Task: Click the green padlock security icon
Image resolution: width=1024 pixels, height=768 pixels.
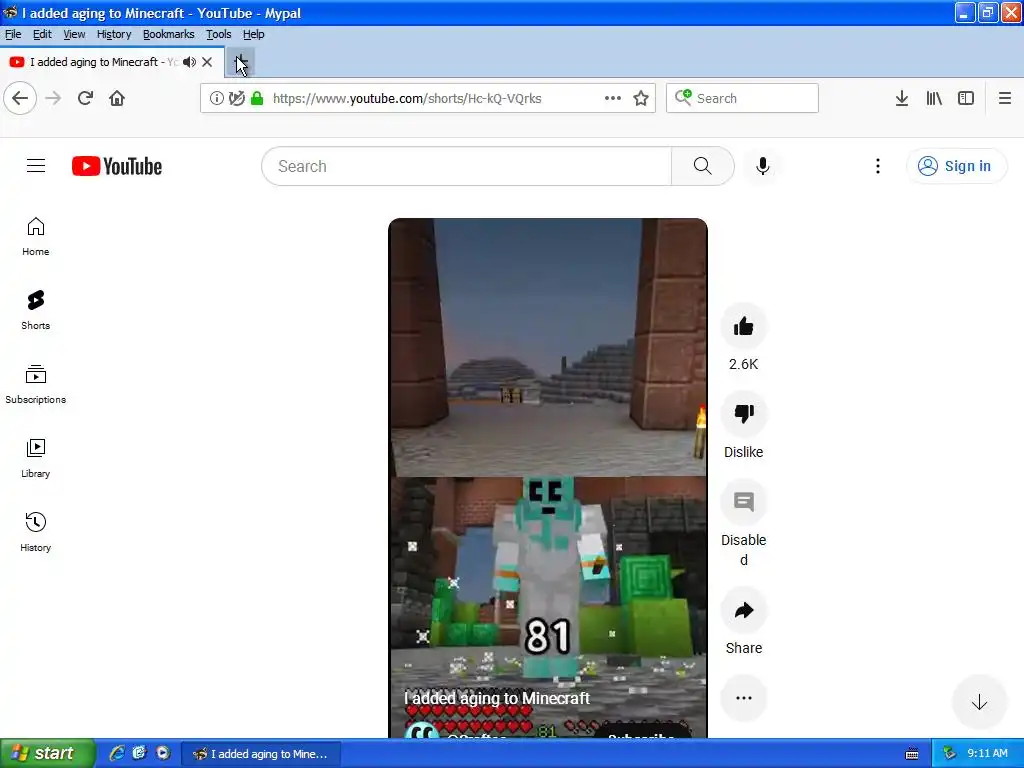Action: click(x=257, y=99)
